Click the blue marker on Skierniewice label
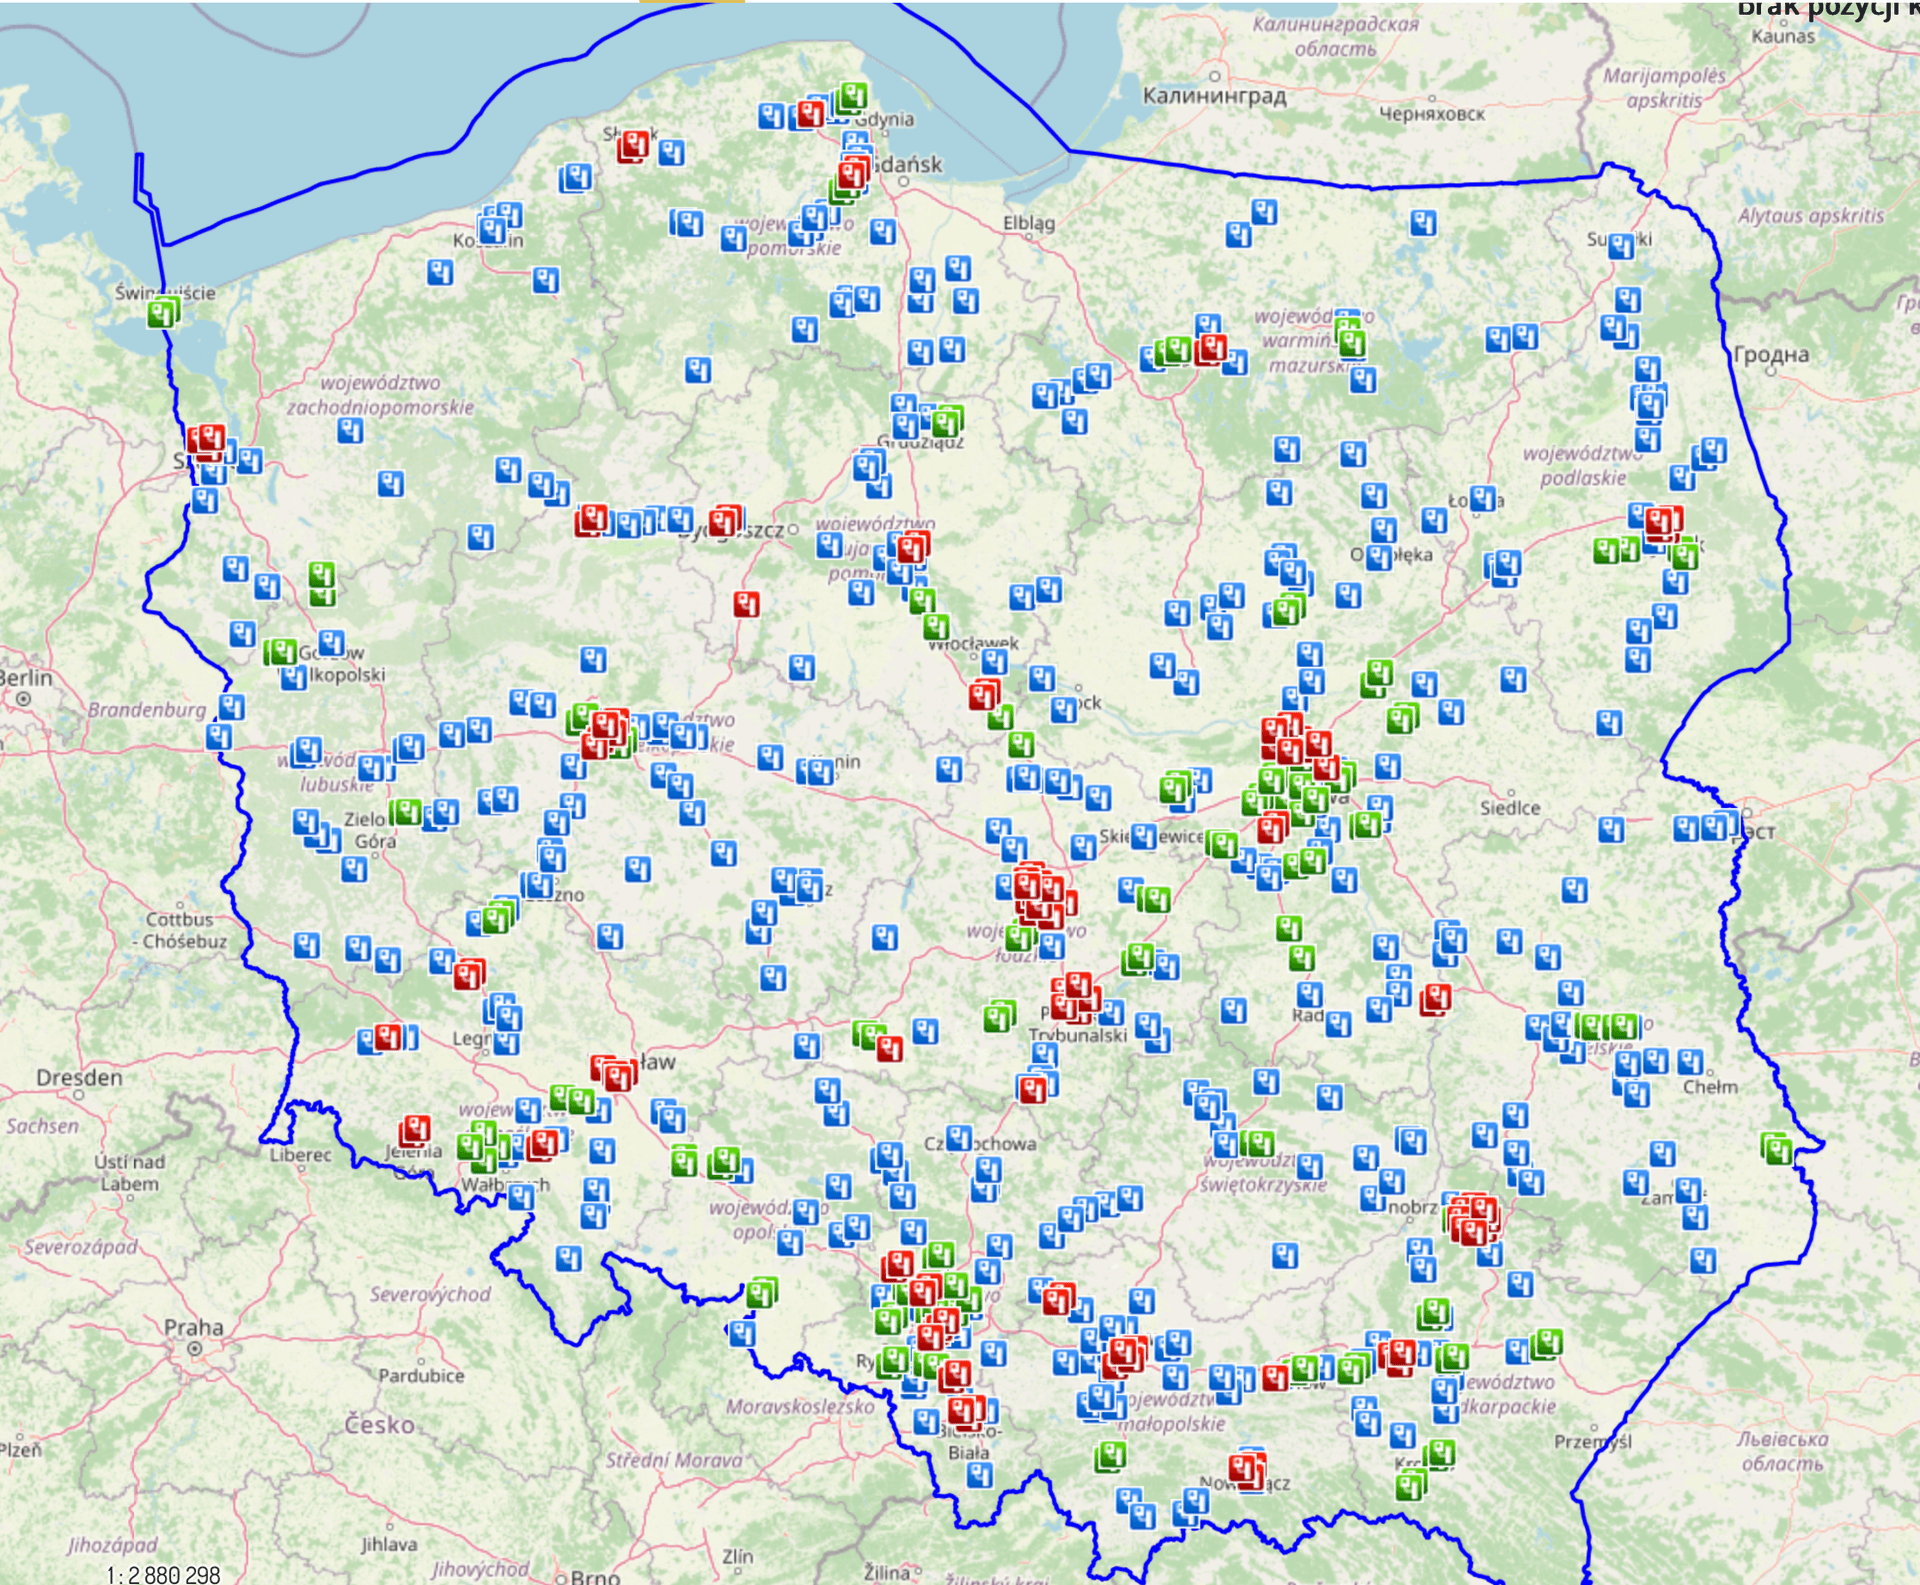1920x1585 pixels. (1144, 836)
